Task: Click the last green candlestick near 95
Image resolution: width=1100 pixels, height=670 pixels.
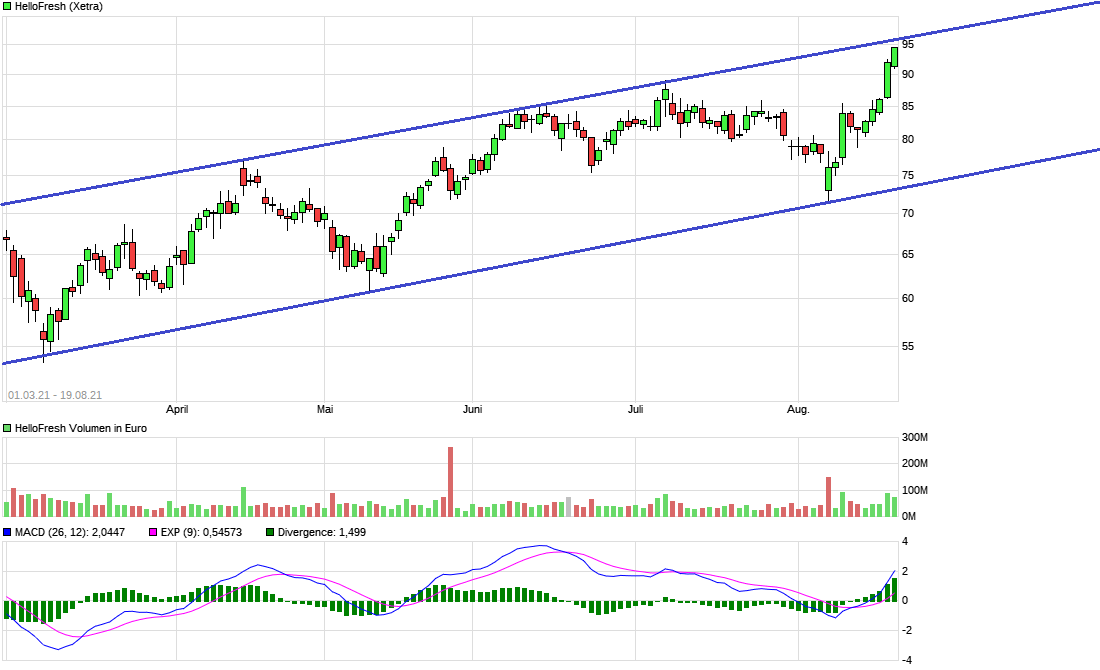Action: pos(894,57)
